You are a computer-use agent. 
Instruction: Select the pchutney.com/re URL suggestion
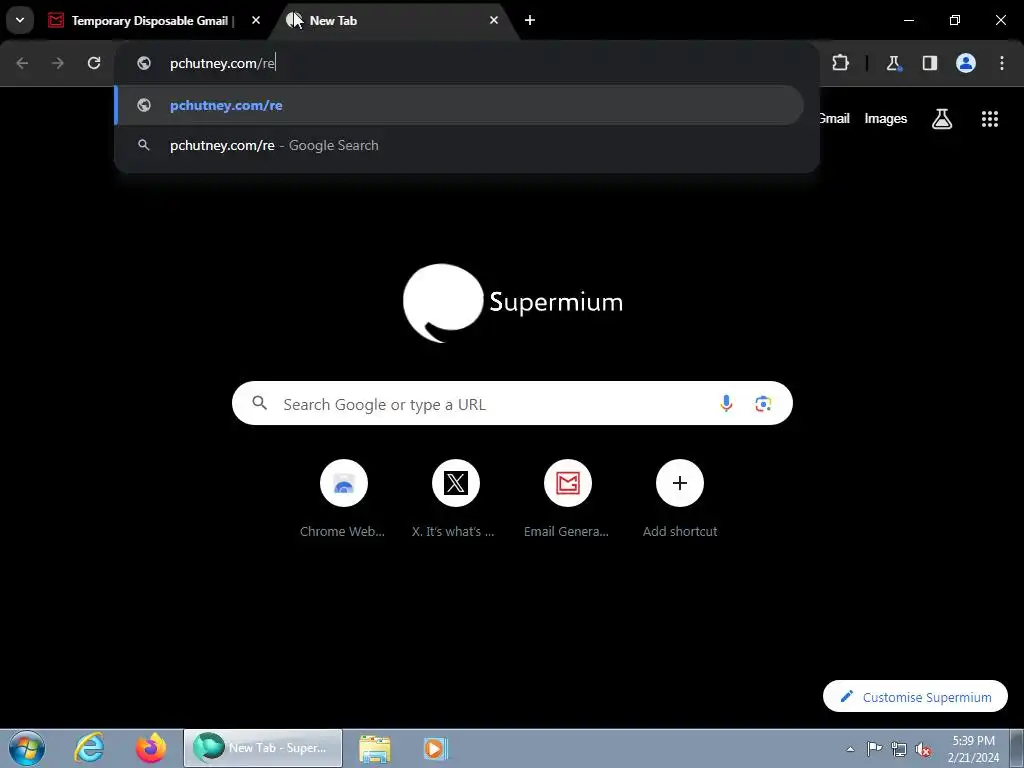point(458,105)
